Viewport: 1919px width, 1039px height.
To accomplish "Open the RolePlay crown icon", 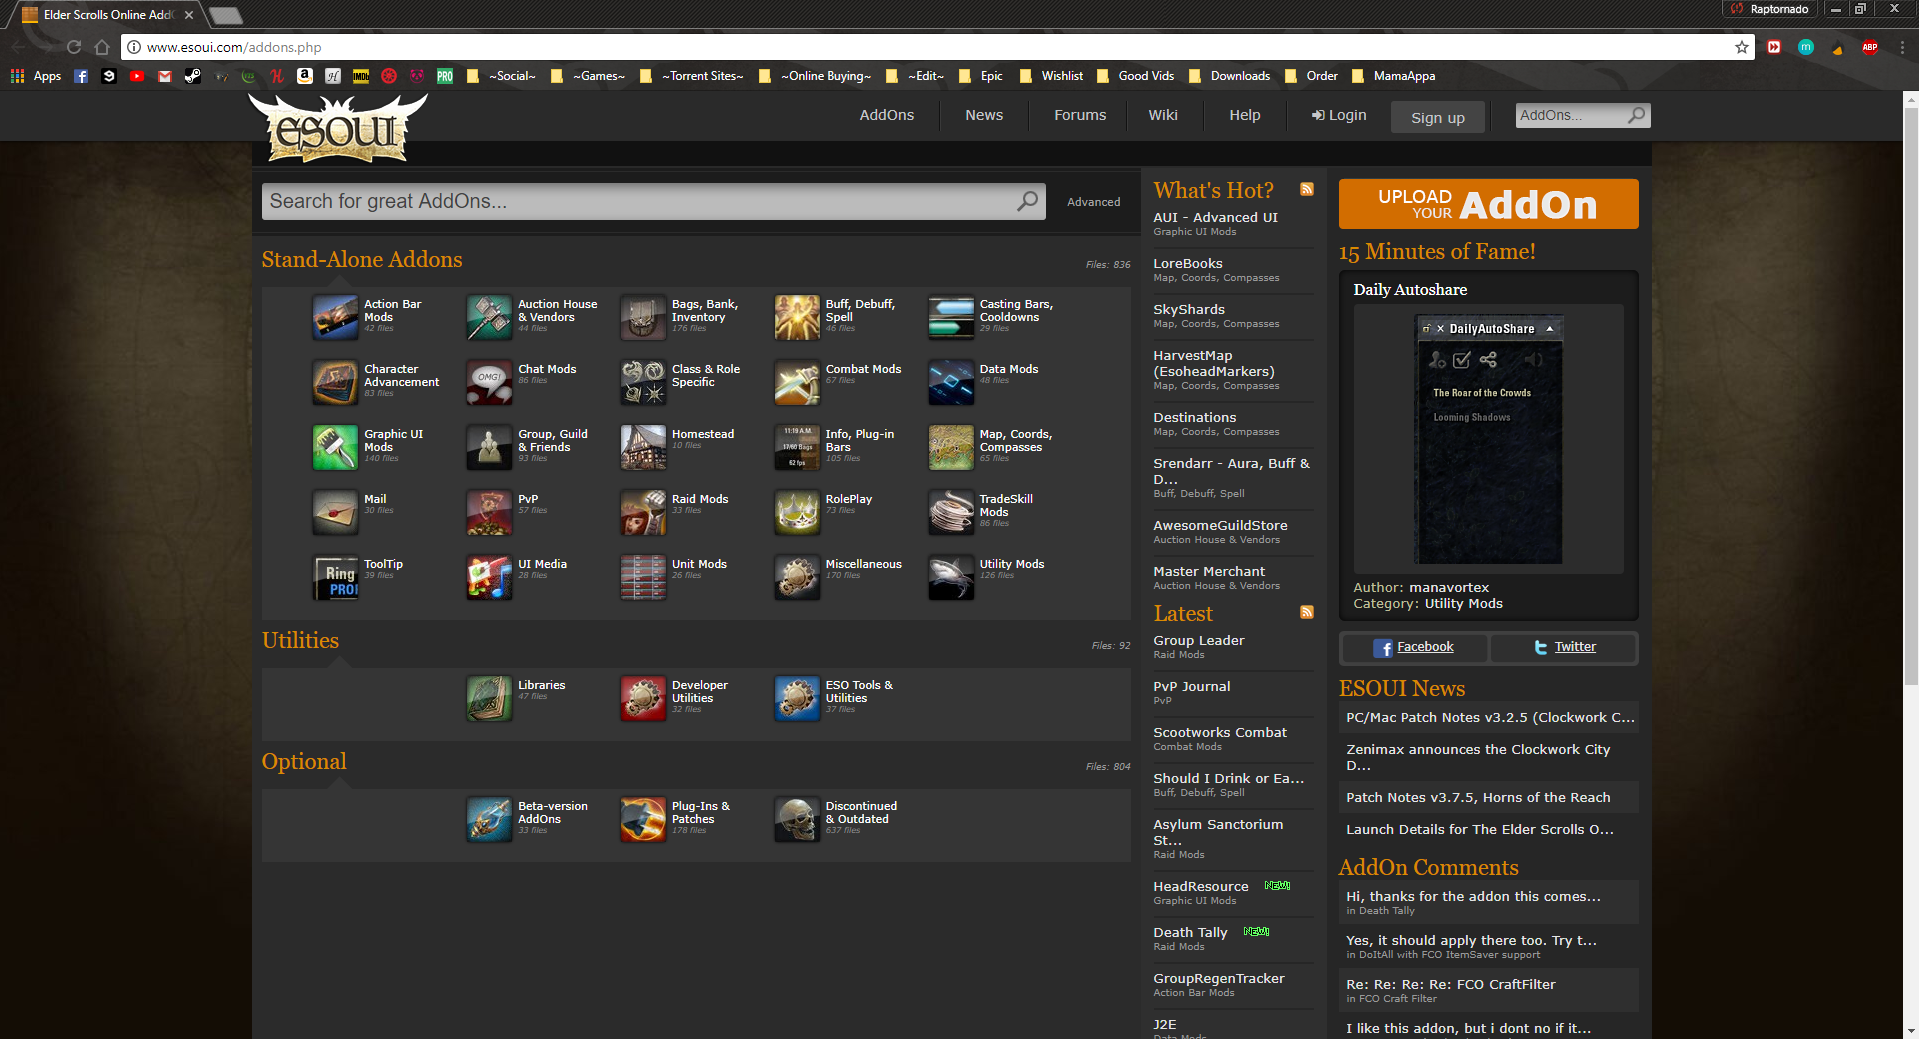I will 797,513.
